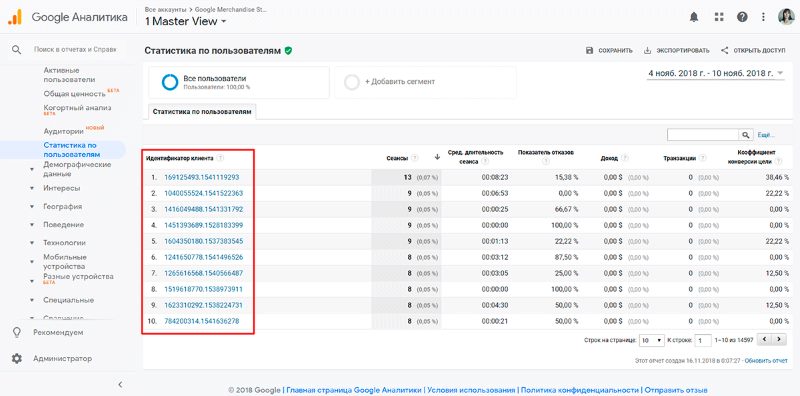The image size is (800, 396).
Task: Open client ID 784200314.1541636278
Action: [202, 321]
